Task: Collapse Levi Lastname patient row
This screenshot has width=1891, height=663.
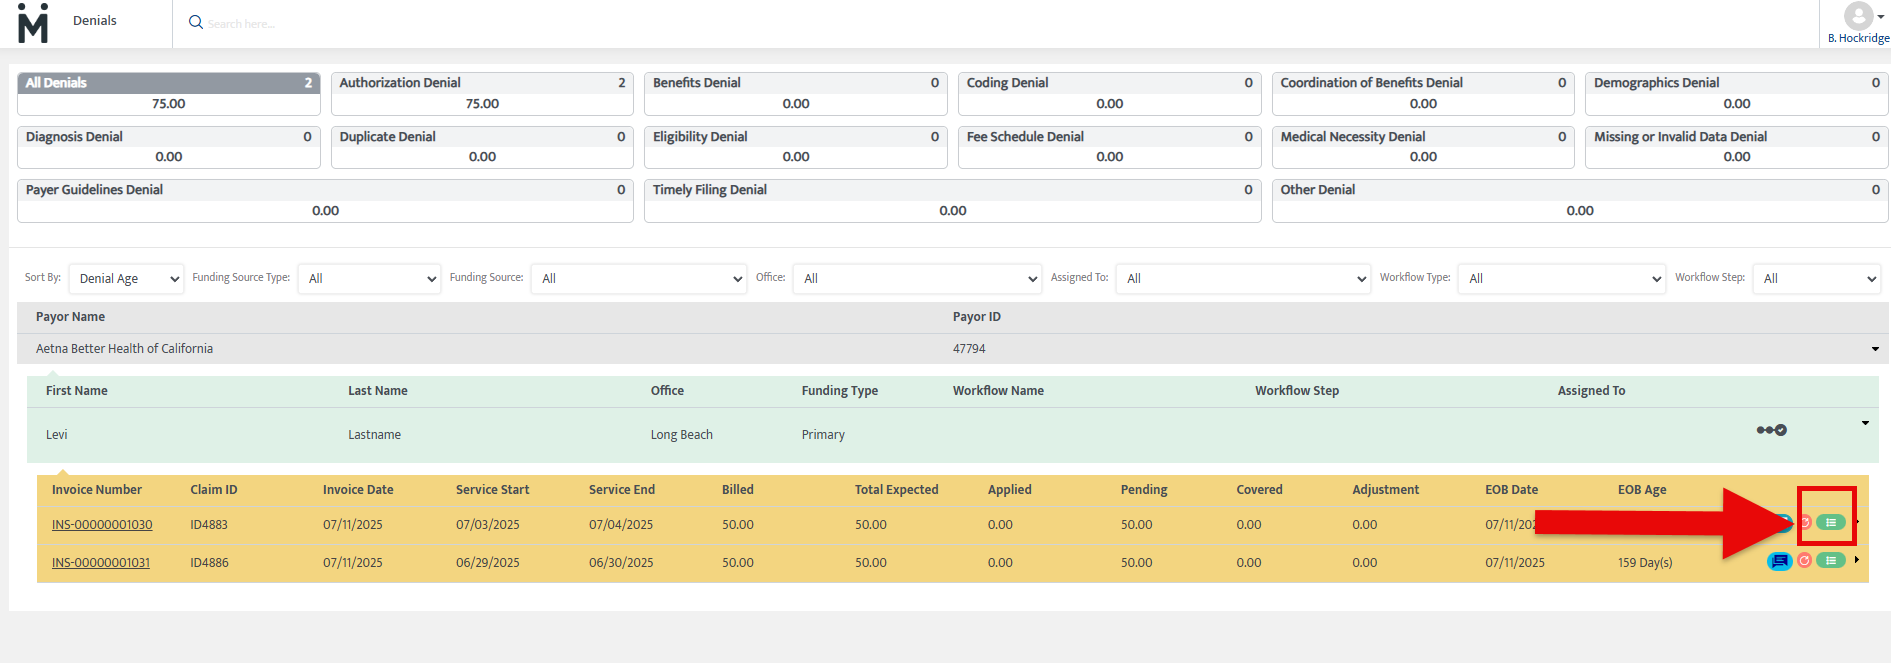Action: (1865, 423)
